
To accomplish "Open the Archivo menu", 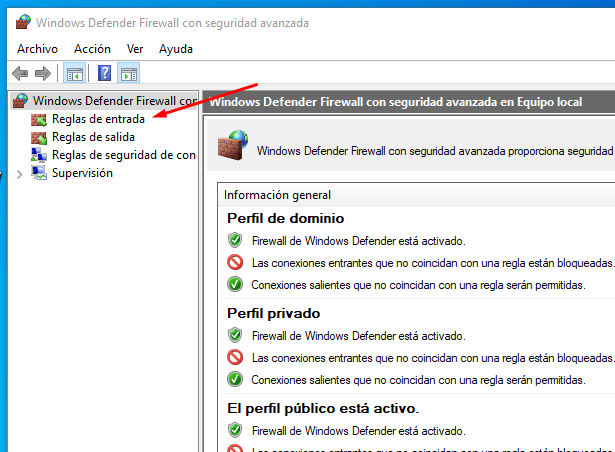I will click(37, 48).
